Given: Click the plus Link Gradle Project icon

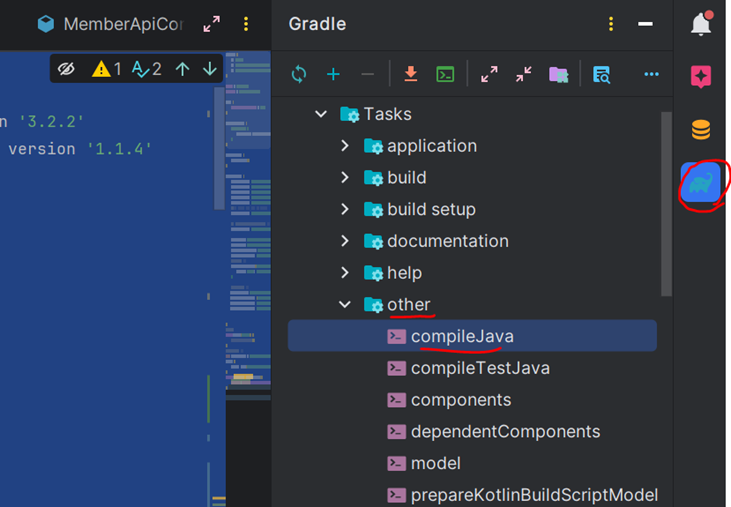Looking at the screenshot, I should pos(333,74).
